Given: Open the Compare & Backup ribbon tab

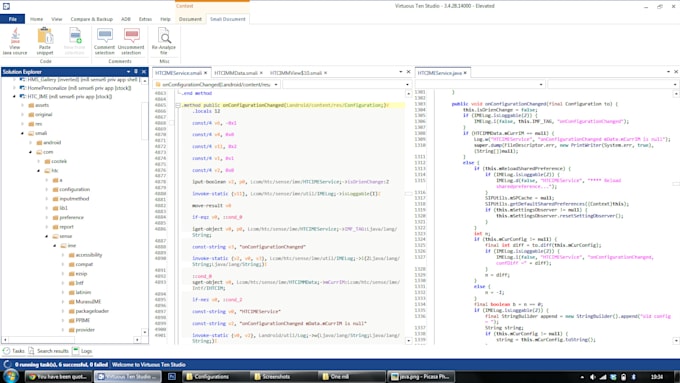Looking at the screenshot, I should click(x=92, y=19).
